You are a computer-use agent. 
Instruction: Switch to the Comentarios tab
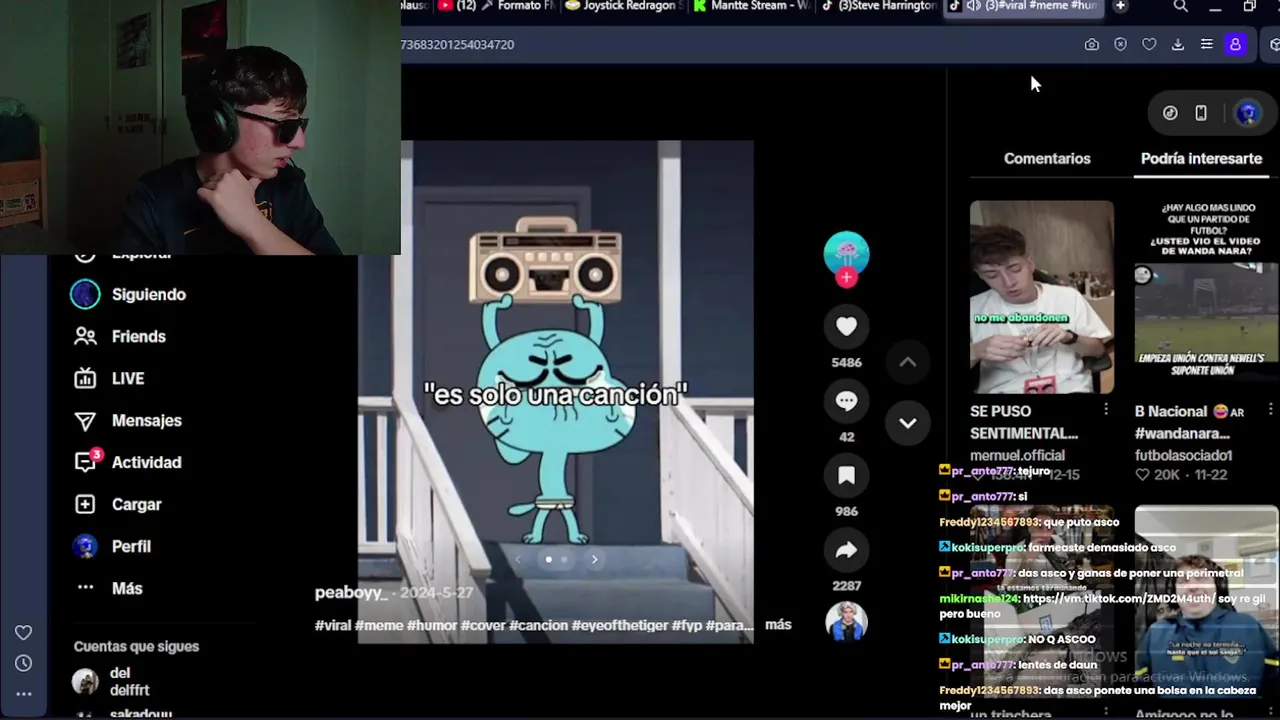[x=1047, y=158]
